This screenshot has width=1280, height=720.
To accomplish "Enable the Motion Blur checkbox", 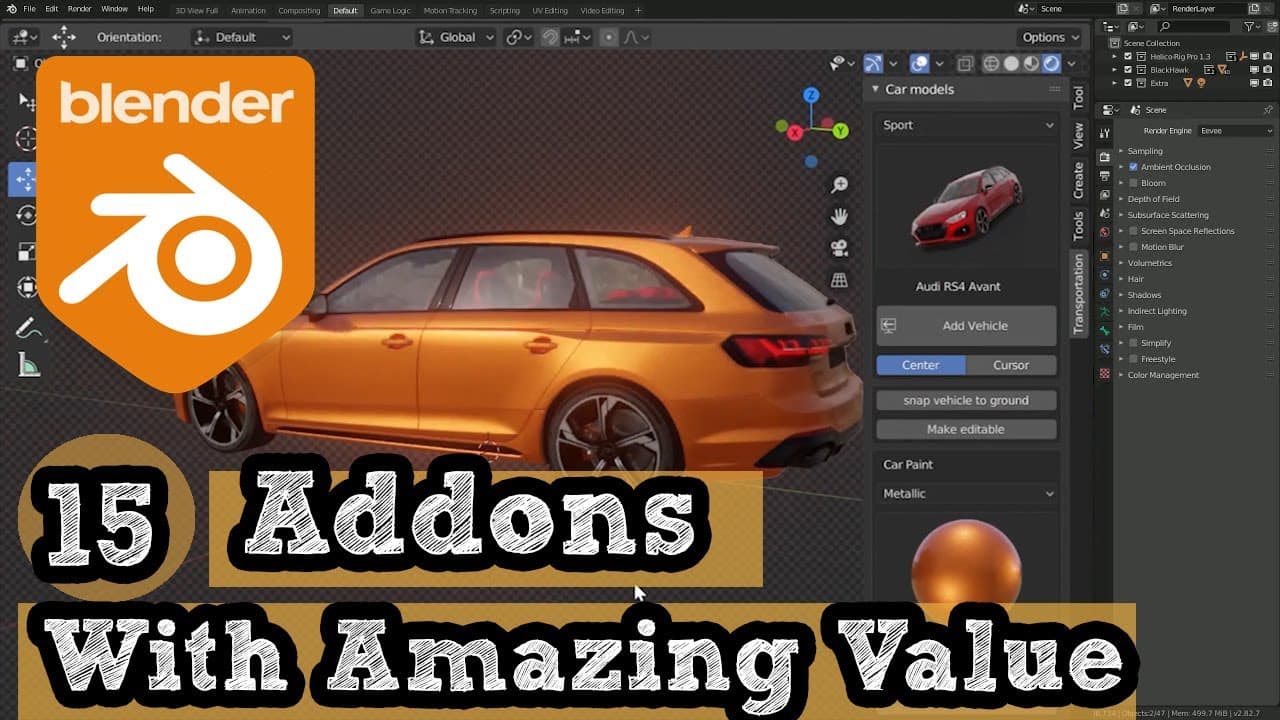I will (x=1133, y=247).
